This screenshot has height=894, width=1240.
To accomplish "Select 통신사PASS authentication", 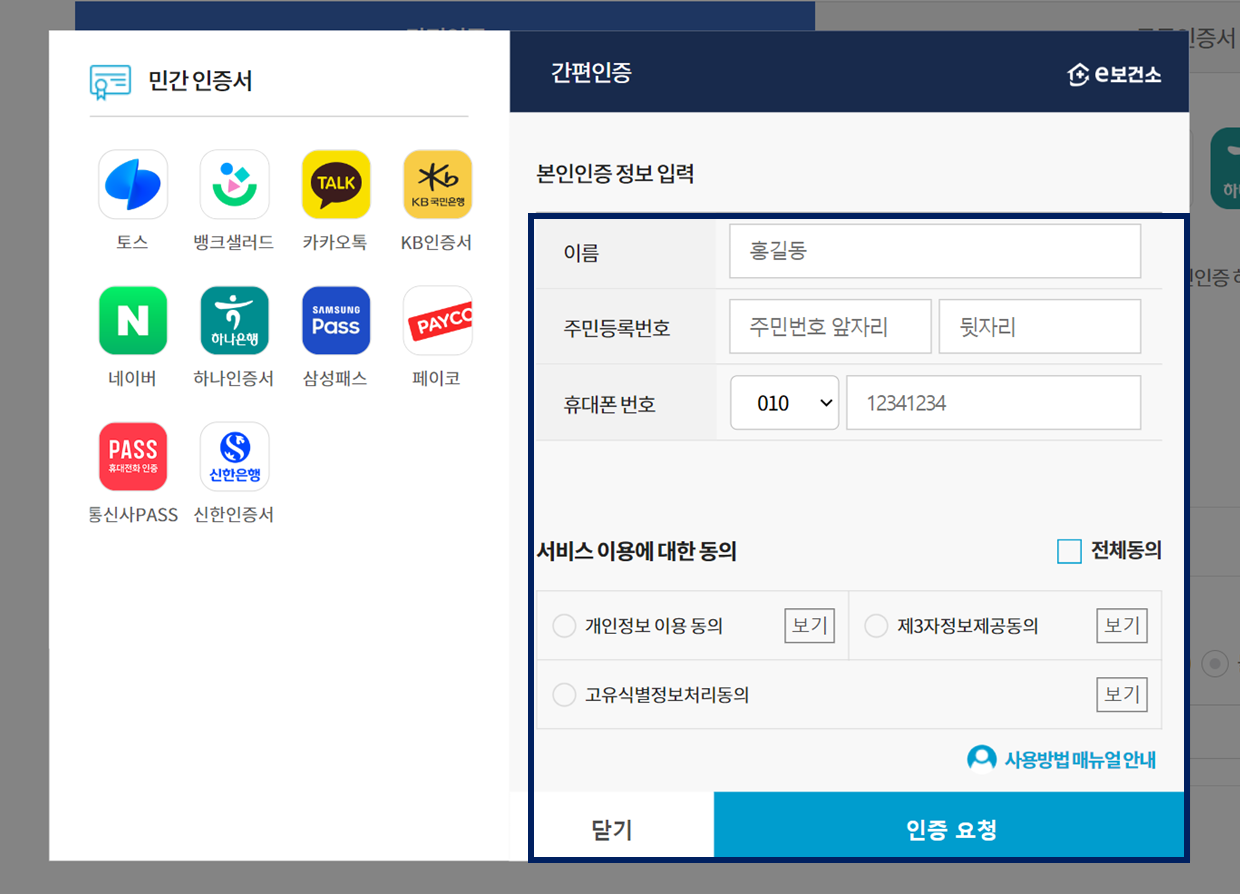I will [x=133, y=456].
